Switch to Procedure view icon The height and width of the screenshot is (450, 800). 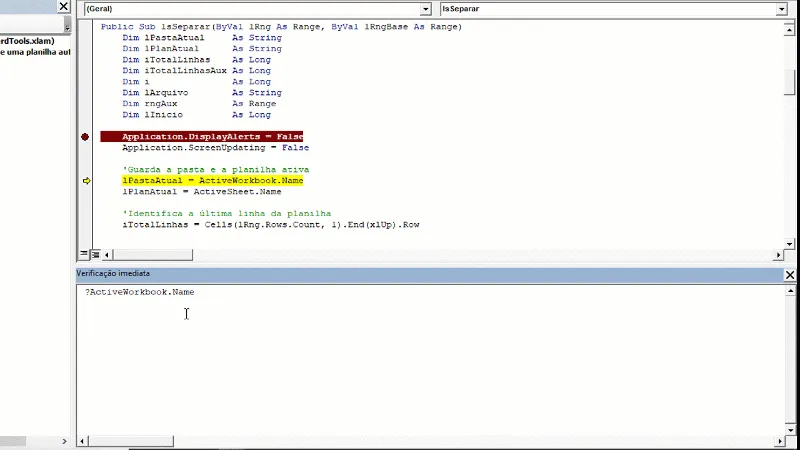pos(84,254)
